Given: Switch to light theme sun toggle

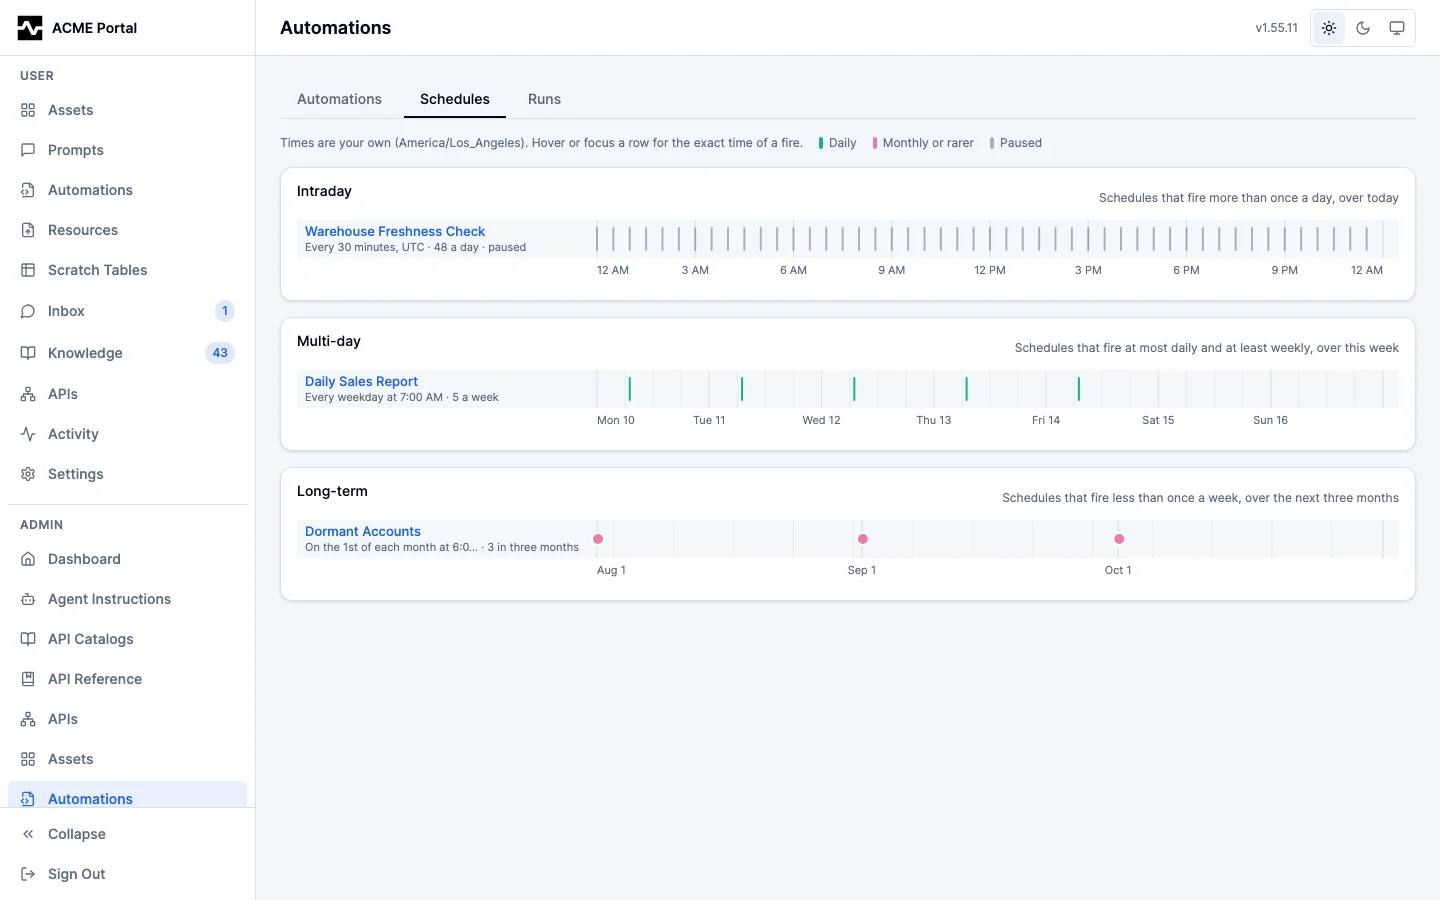Looking at the screenshot, I should (x=1329, y=28).
